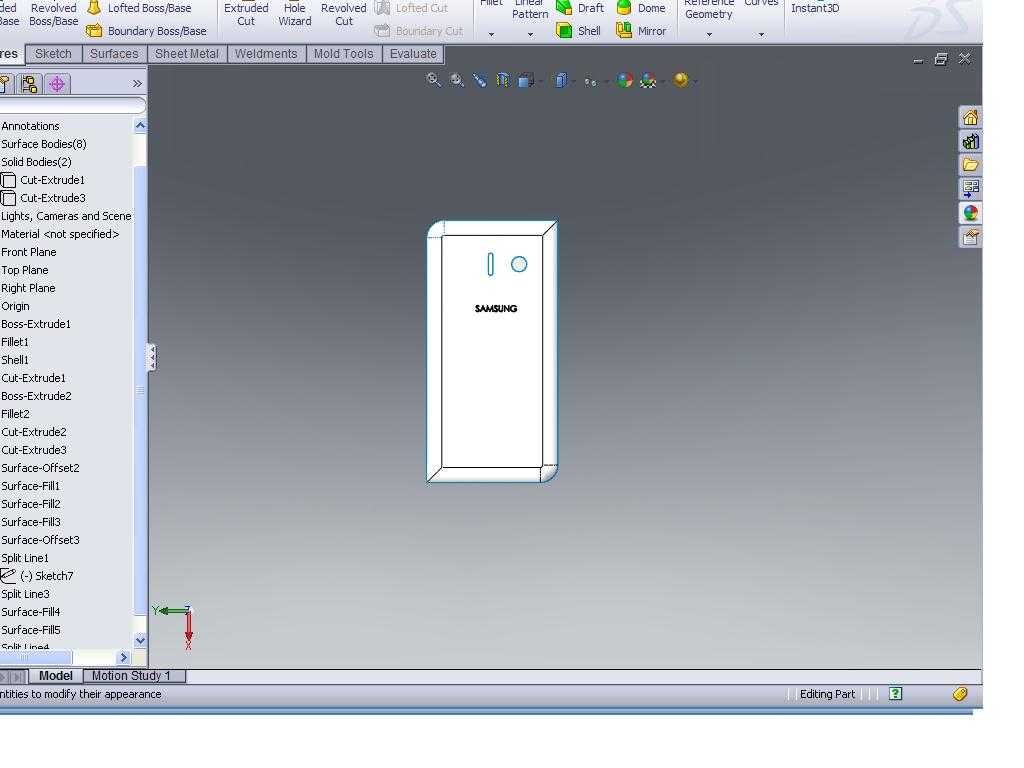Open the Display Style dropdown arrow
The height and width of the screenshot is (768, 1024).
[x=573, y=82]
